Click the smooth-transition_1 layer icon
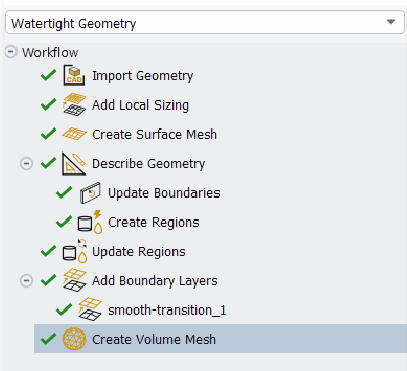This screenshot has width=407, height=371. (90, 310)
